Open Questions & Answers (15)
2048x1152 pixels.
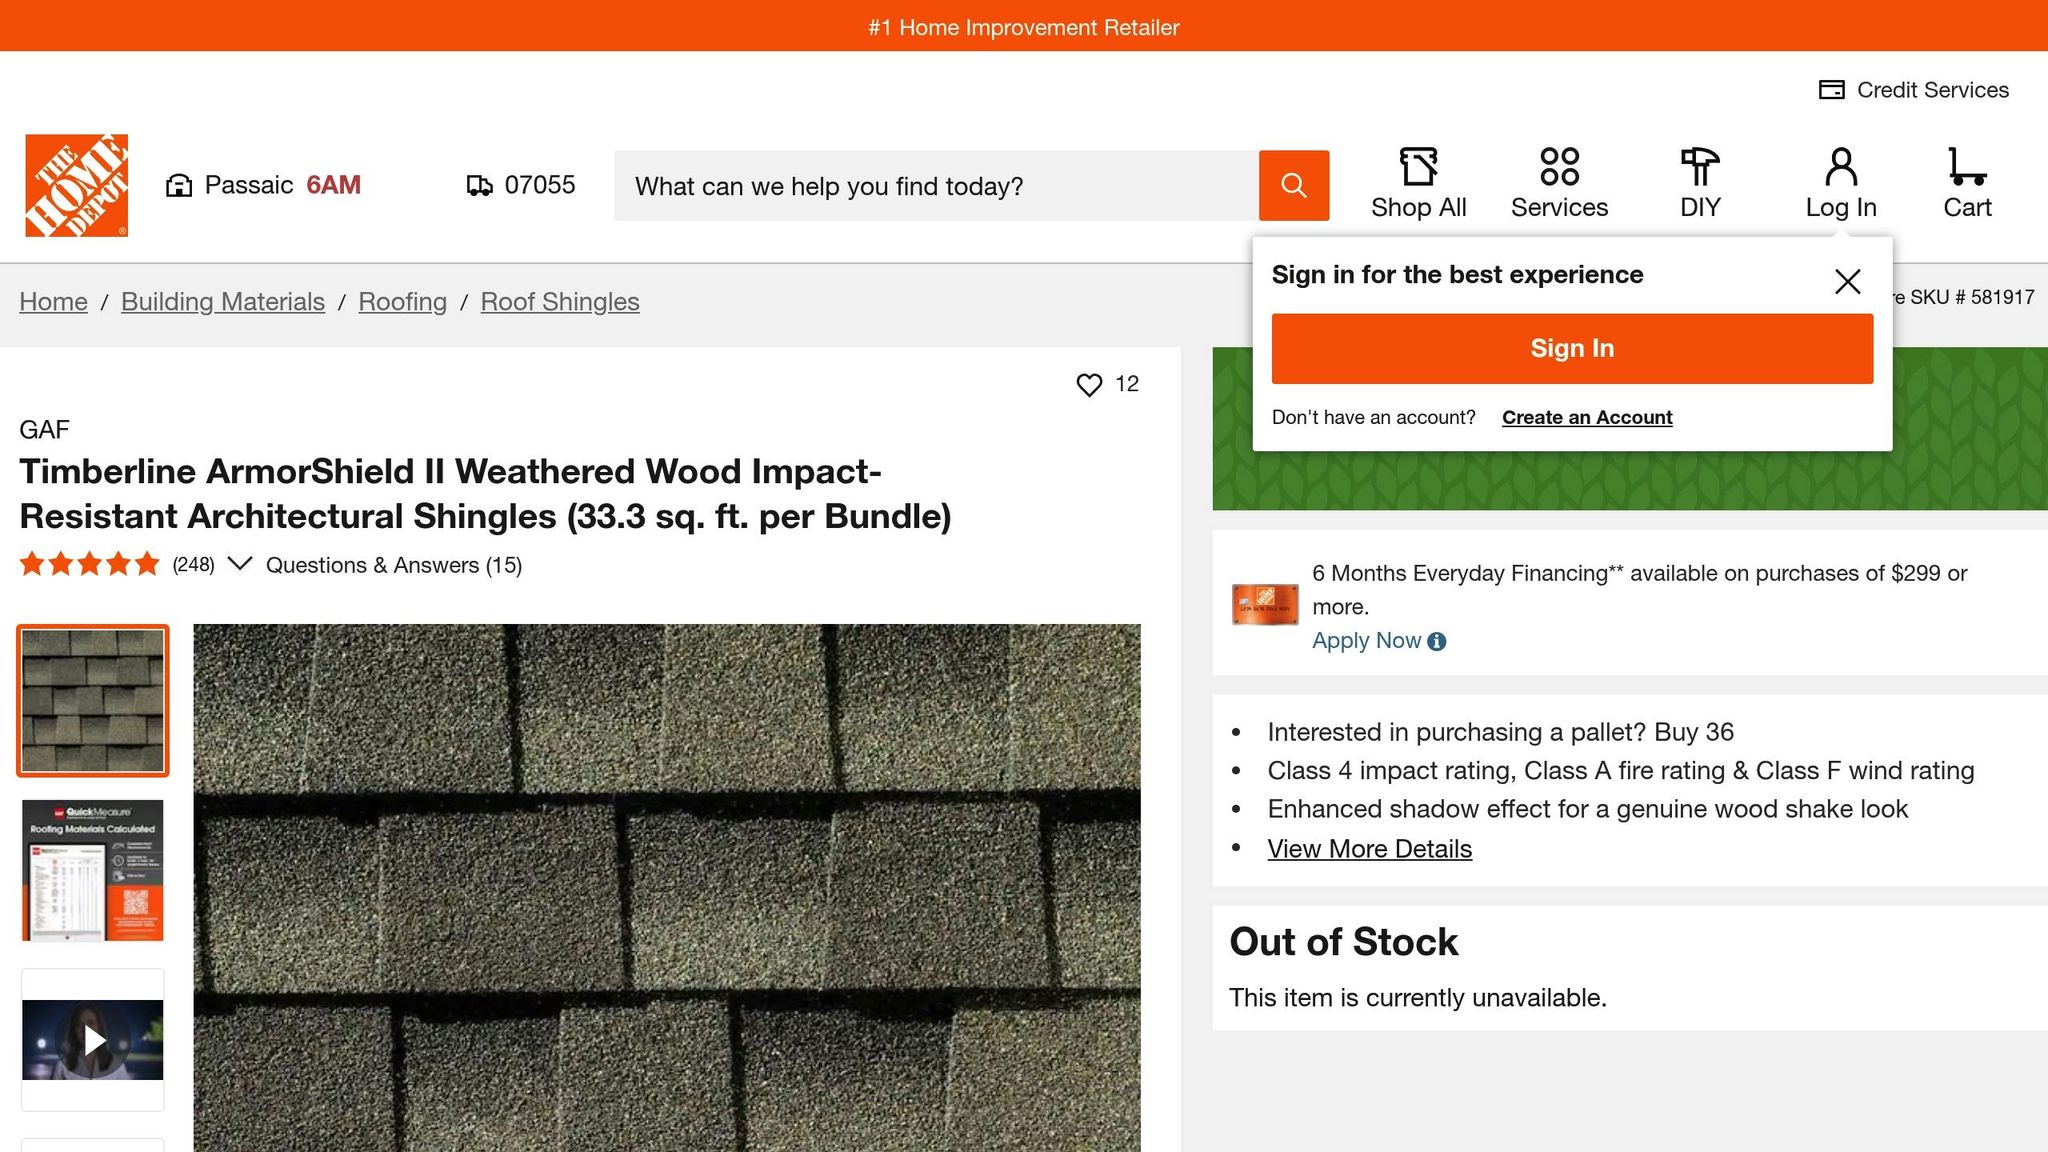(x=394, y=565)
